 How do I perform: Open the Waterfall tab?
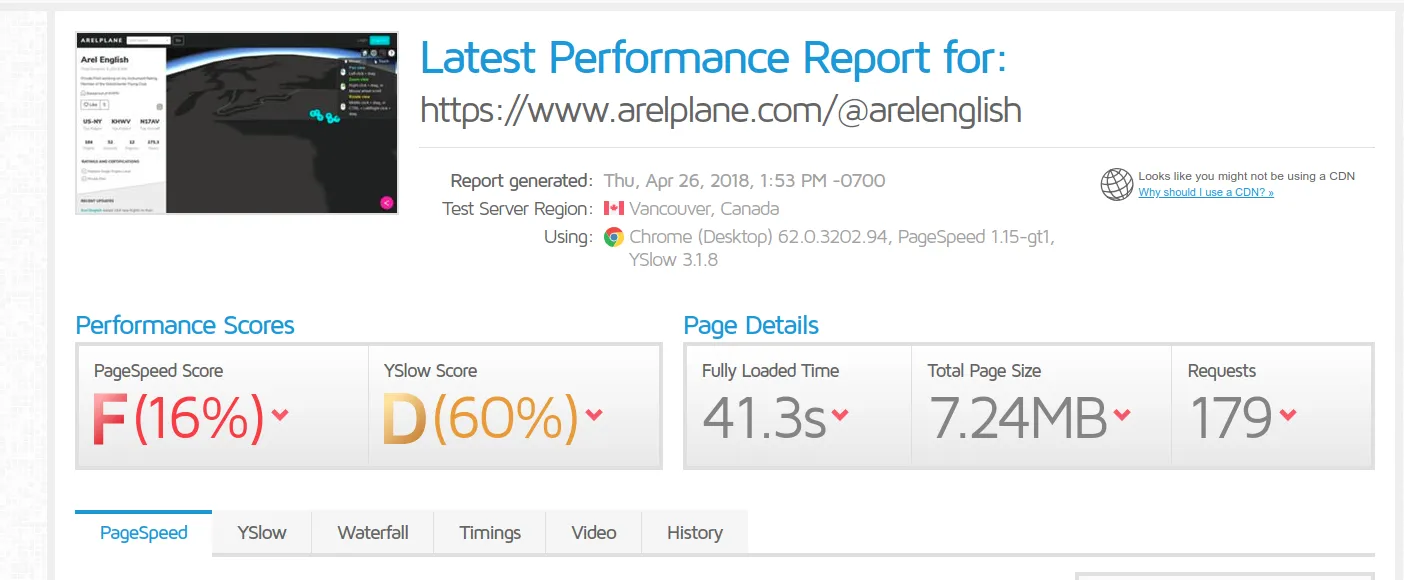pyautogui.click(x=373, y=533)
